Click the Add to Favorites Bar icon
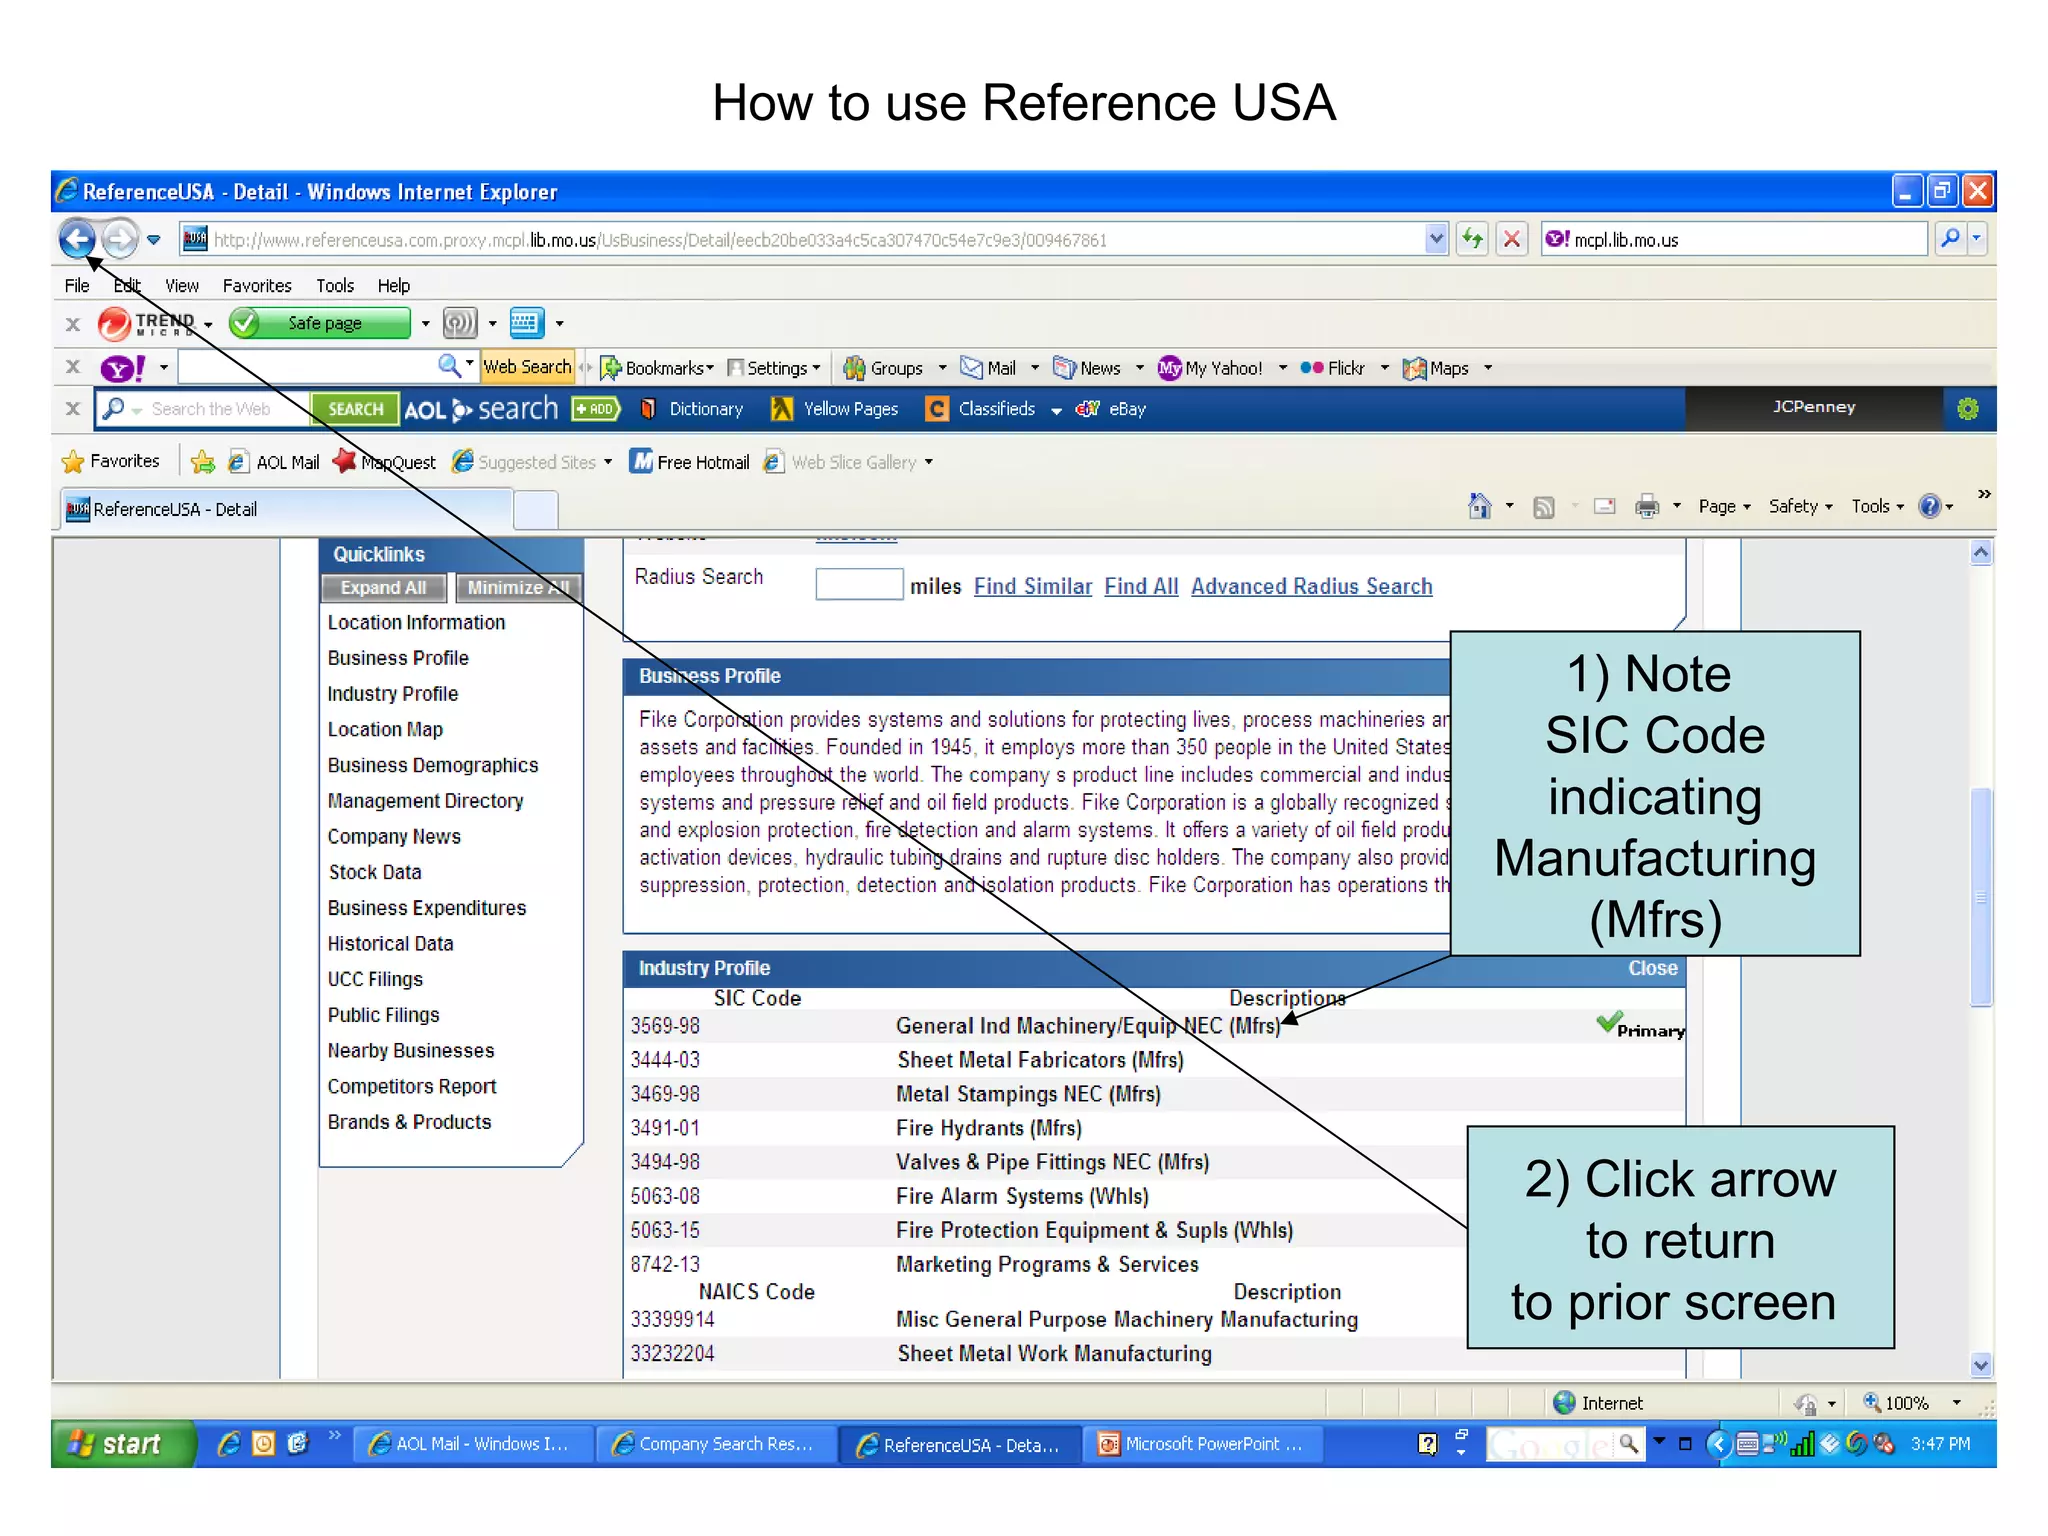2048x1536 pixels. pos(203,462)
